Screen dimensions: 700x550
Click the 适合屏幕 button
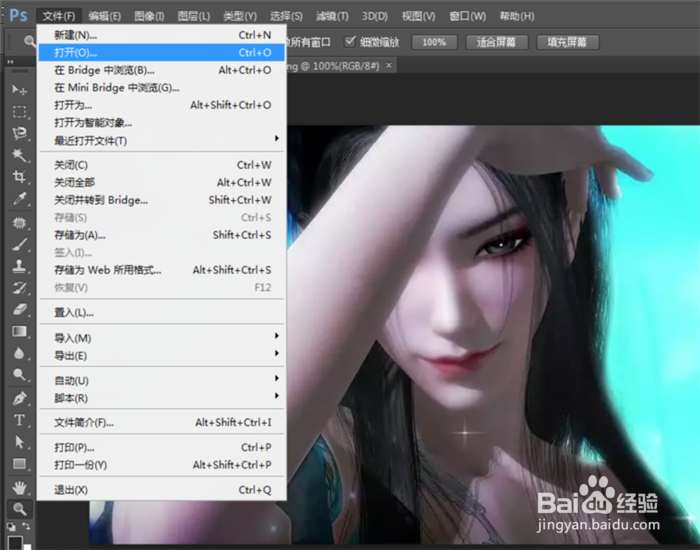click(496, 42)
